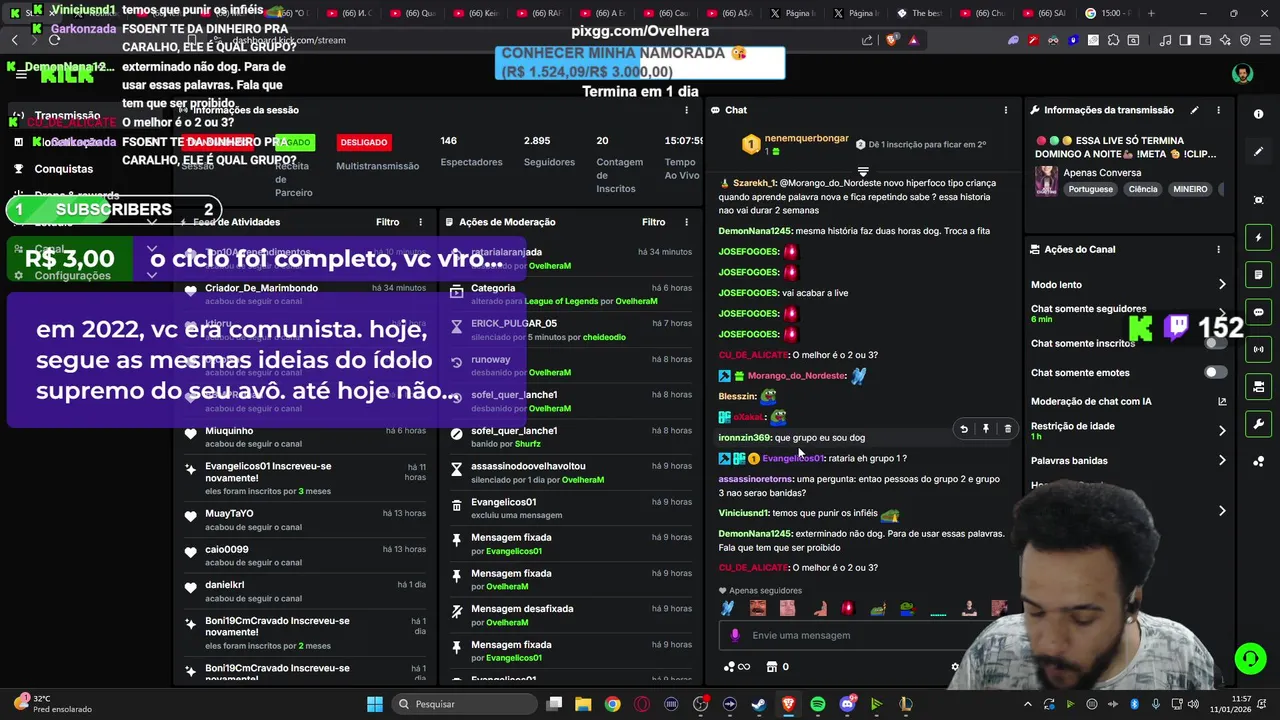1280x720 pixels.
Task: Open the info icon in right sidebar
Action: coord(1258,114)
